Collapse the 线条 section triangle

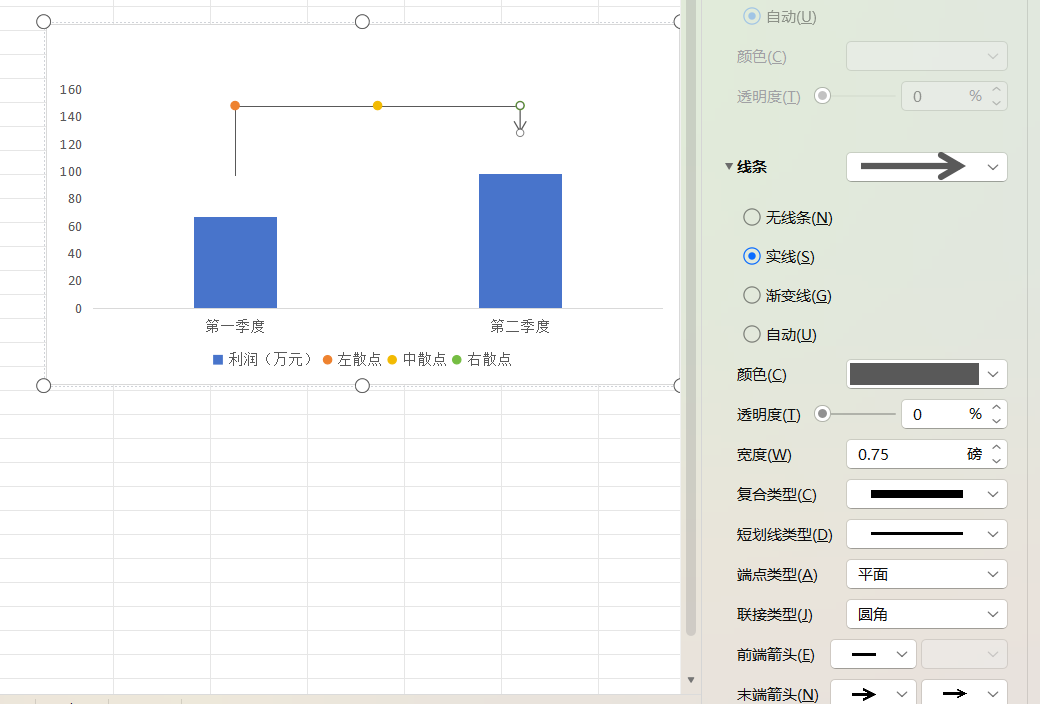click(x=729, y=166)
